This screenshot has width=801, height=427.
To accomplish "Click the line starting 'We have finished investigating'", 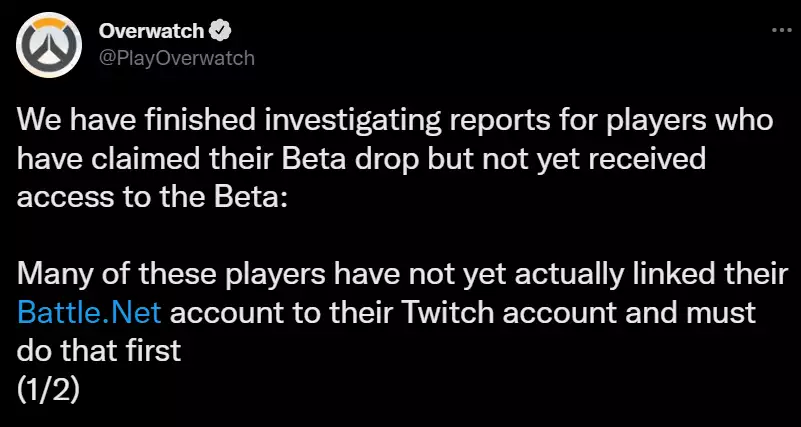I will click(x=395, y=120).
